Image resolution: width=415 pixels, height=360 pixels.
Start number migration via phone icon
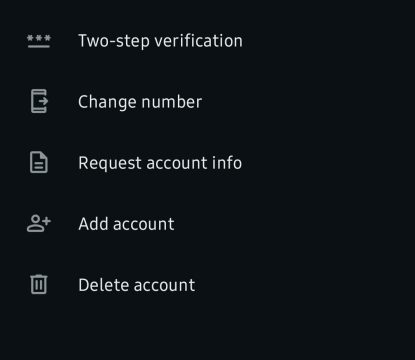(39, 101)
